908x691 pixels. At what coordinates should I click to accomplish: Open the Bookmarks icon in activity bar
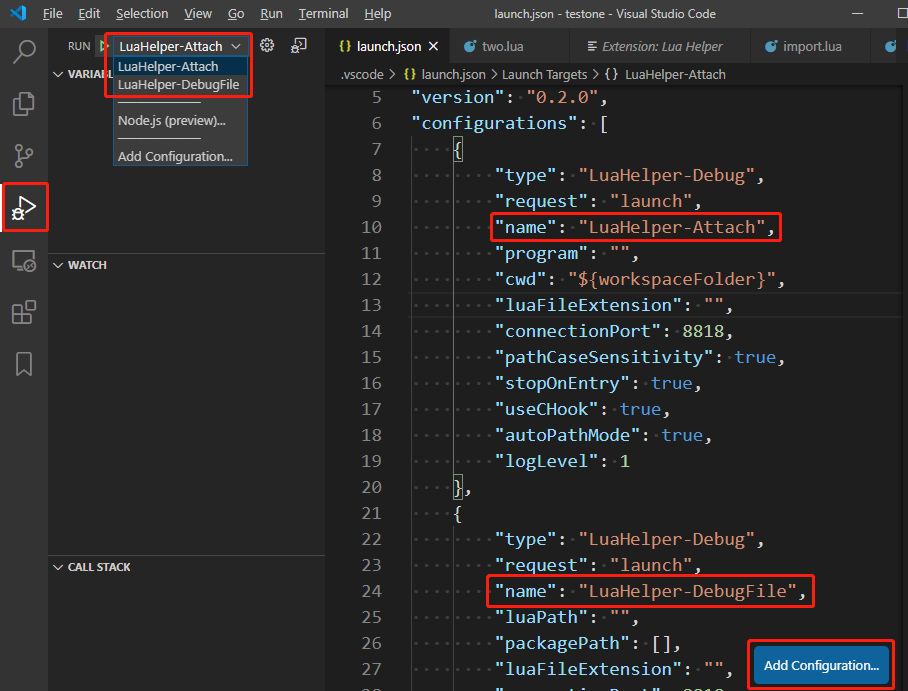(x=24, y=364)
